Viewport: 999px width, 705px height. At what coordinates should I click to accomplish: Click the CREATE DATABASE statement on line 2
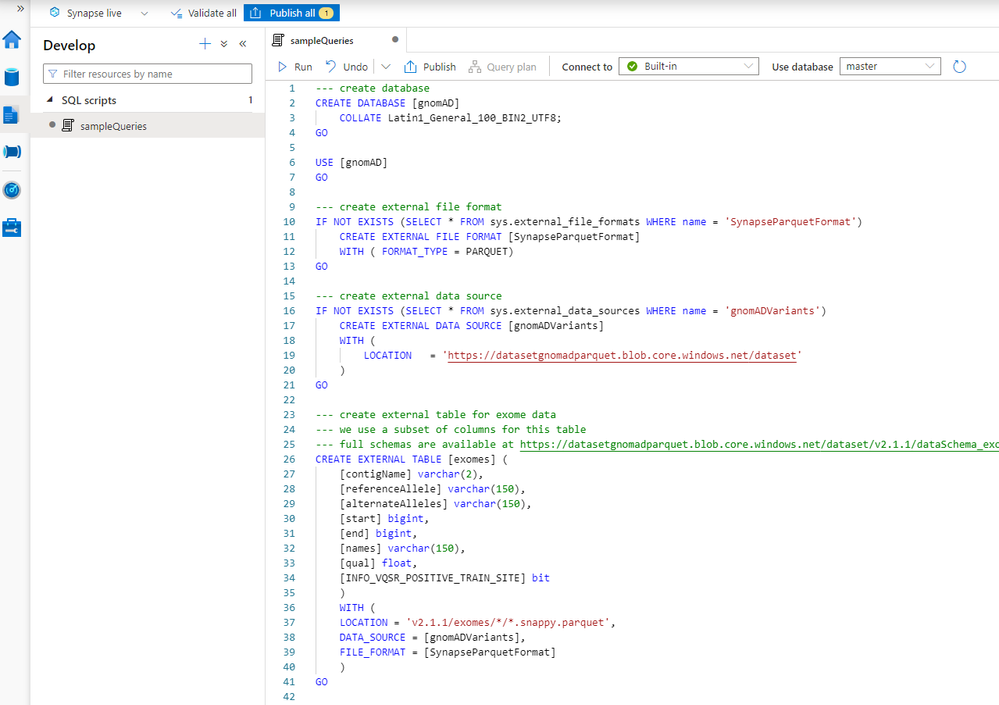387,103
